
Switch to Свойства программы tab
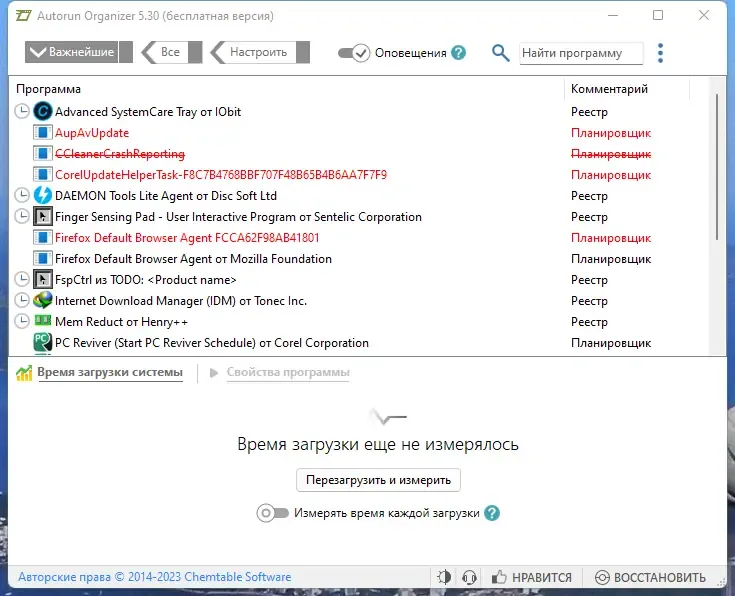click(288, 372)
